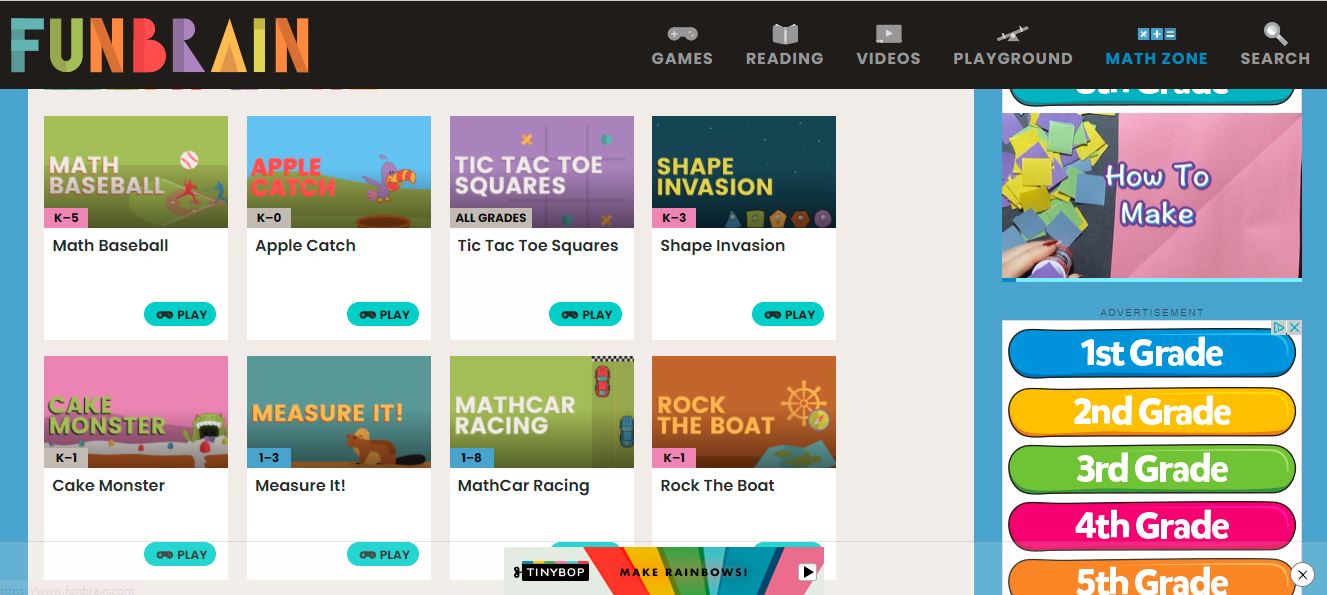
Task: Click the gamepad icon on Math Baseball's Play button
Action: (163, 314)
